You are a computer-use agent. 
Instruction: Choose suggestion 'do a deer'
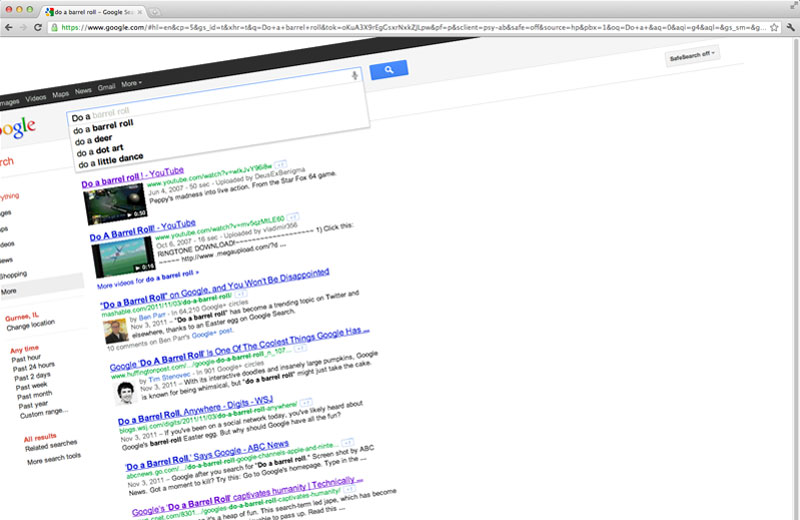pos(93,139)
